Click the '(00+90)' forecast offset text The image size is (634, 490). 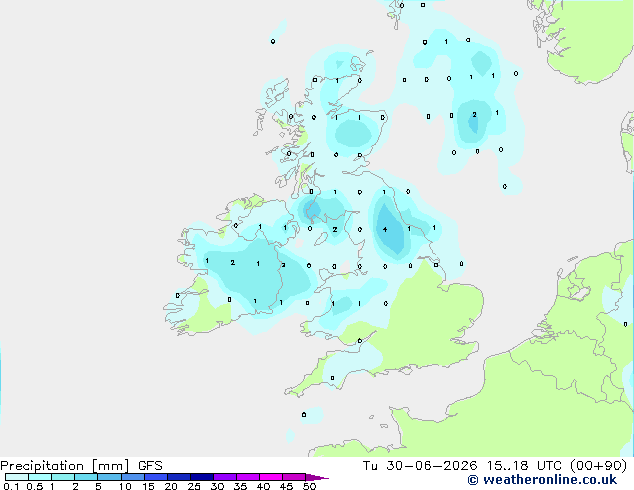(x=598, y=466)
